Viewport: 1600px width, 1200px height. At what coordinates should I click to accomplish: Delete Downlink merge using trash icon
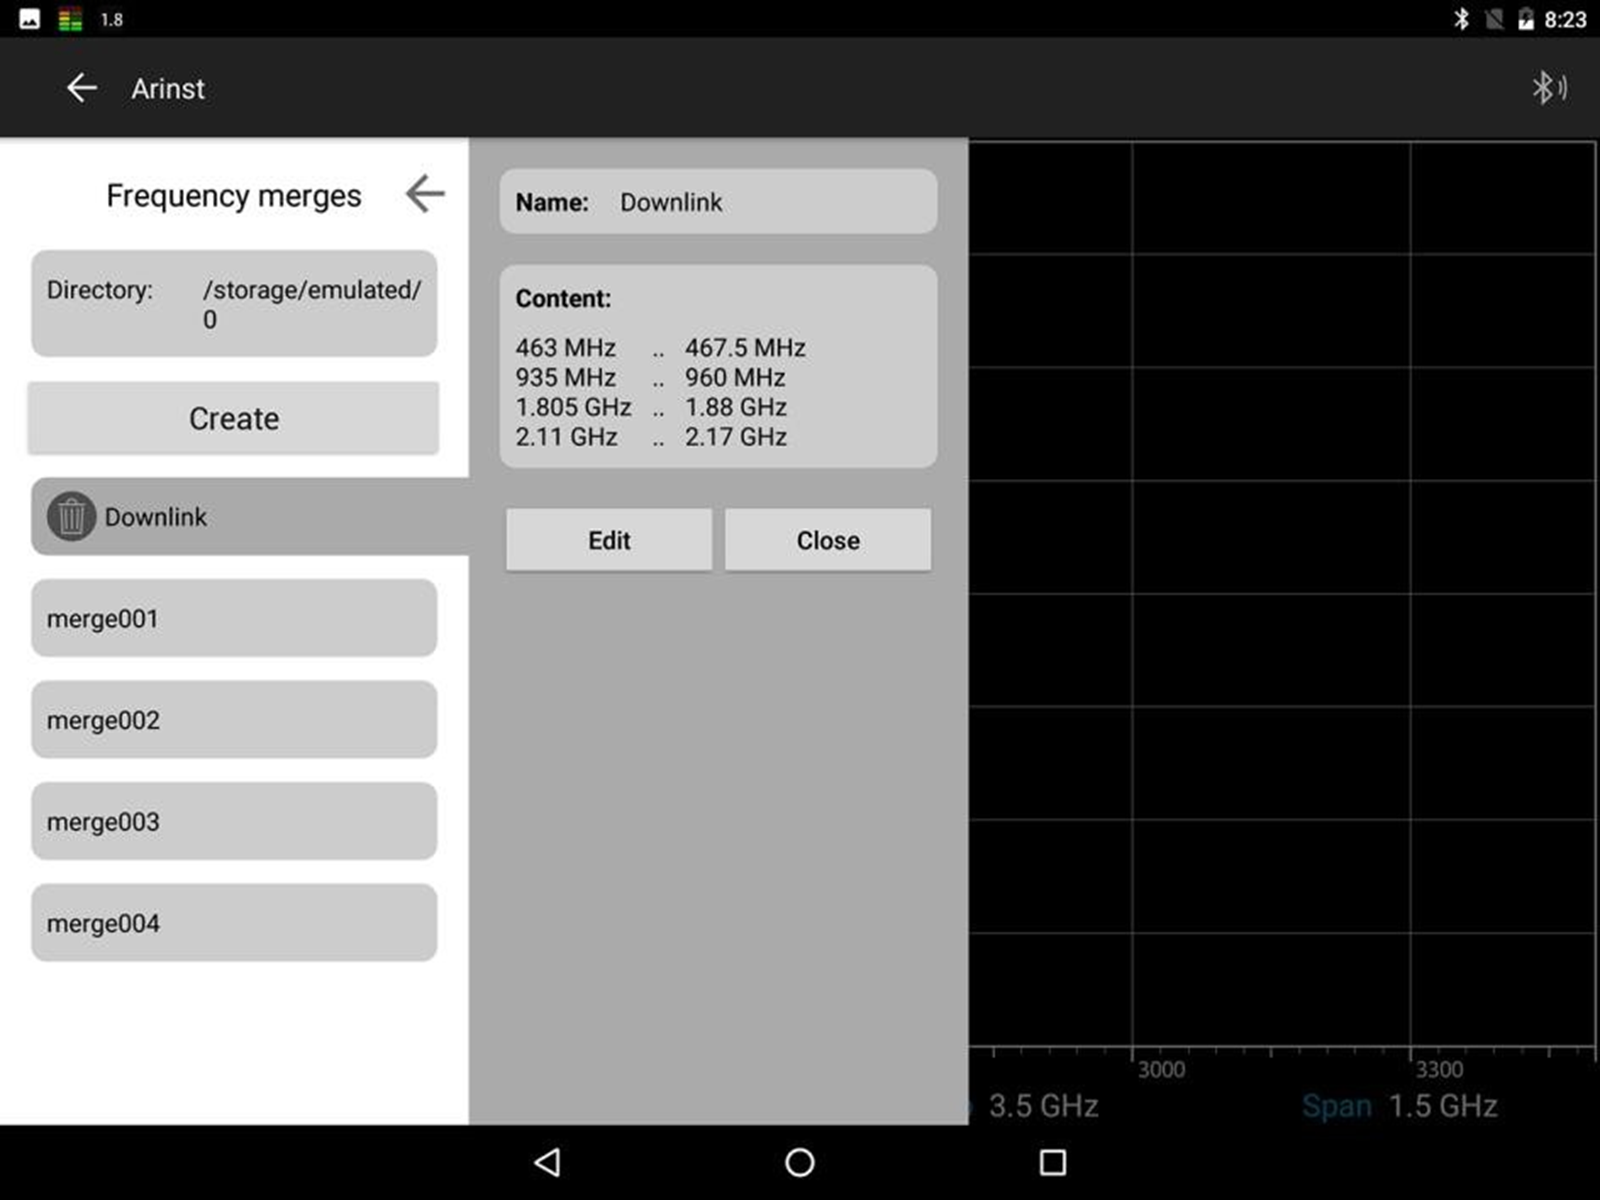click(71, 517)
